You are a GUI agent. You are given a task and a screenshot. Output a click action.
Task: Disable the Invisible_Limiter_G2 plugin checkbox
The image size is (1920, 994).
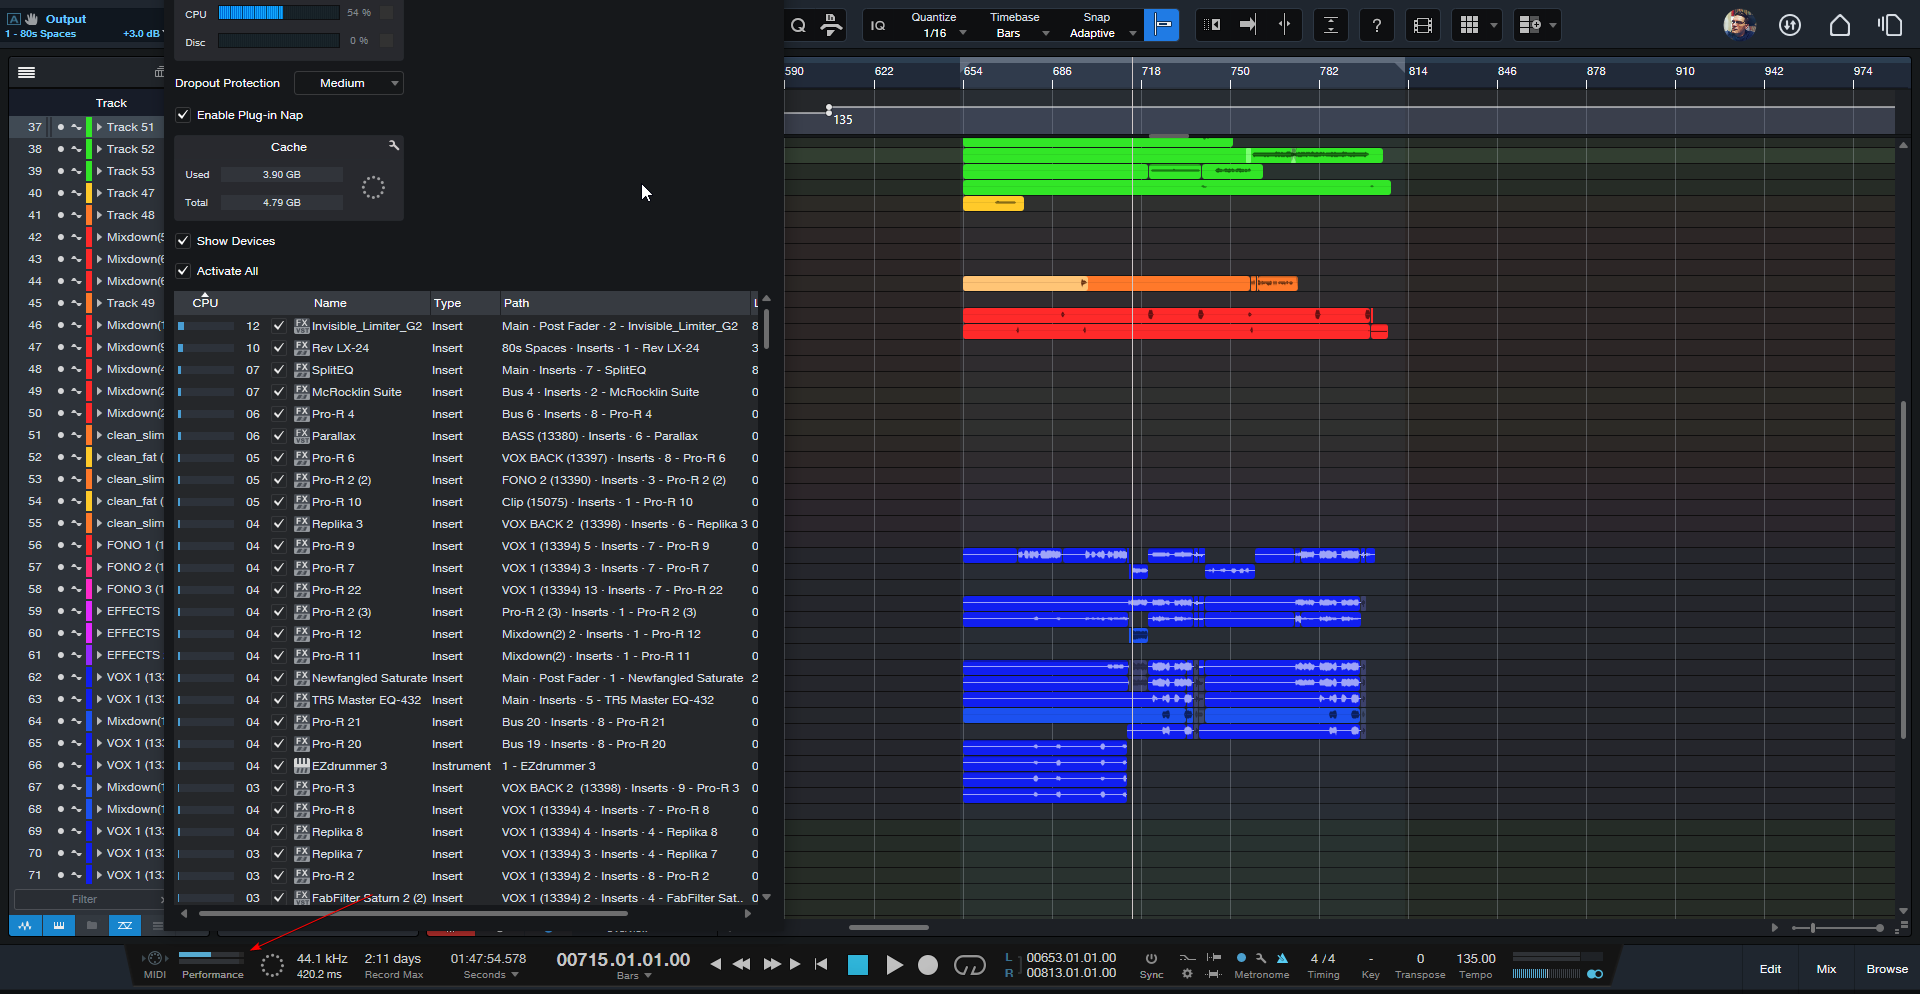(279, 326)
